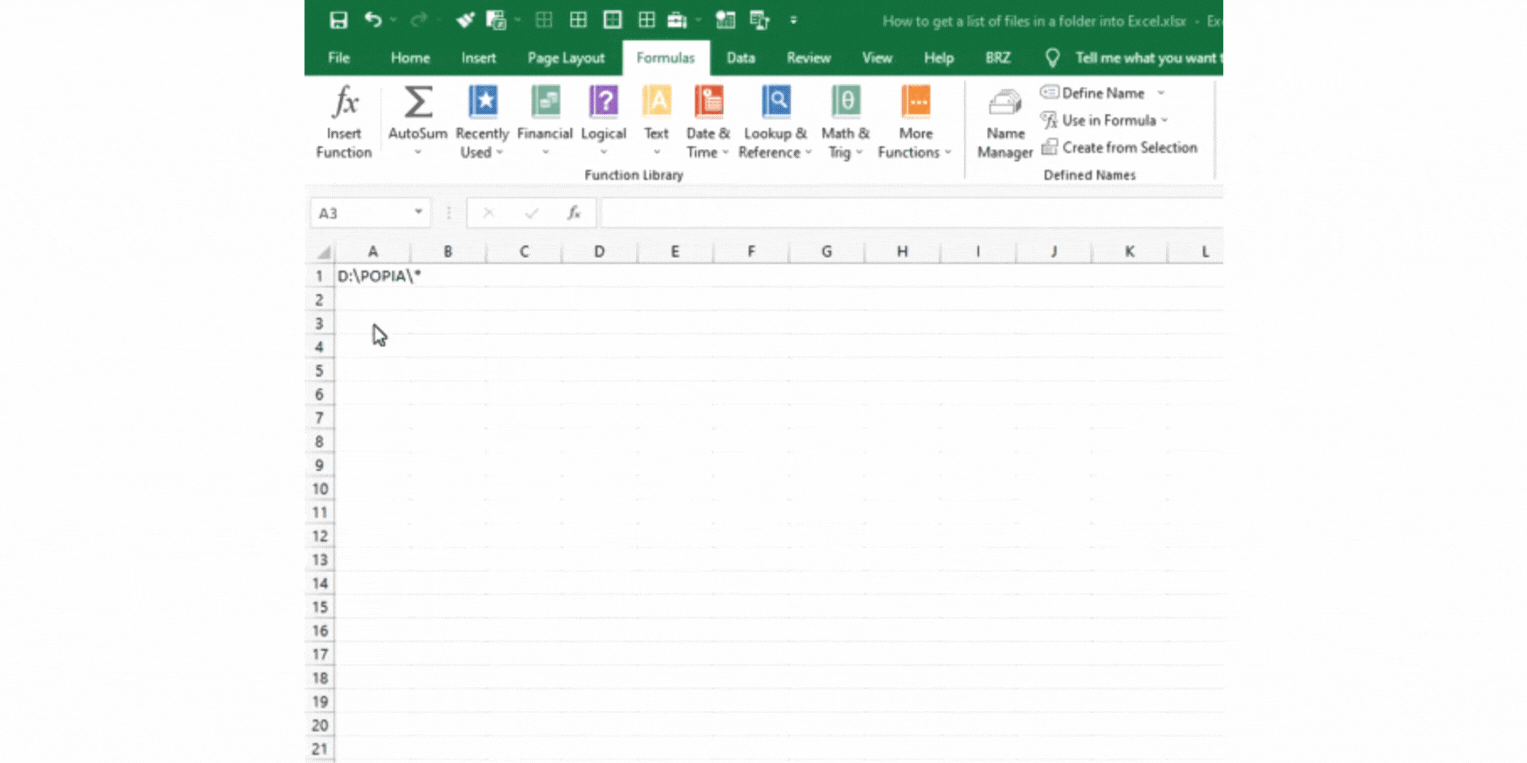Select the Math & Trig icon
The width and height of the screenshot is (1527, 763).
coord(845,100)
